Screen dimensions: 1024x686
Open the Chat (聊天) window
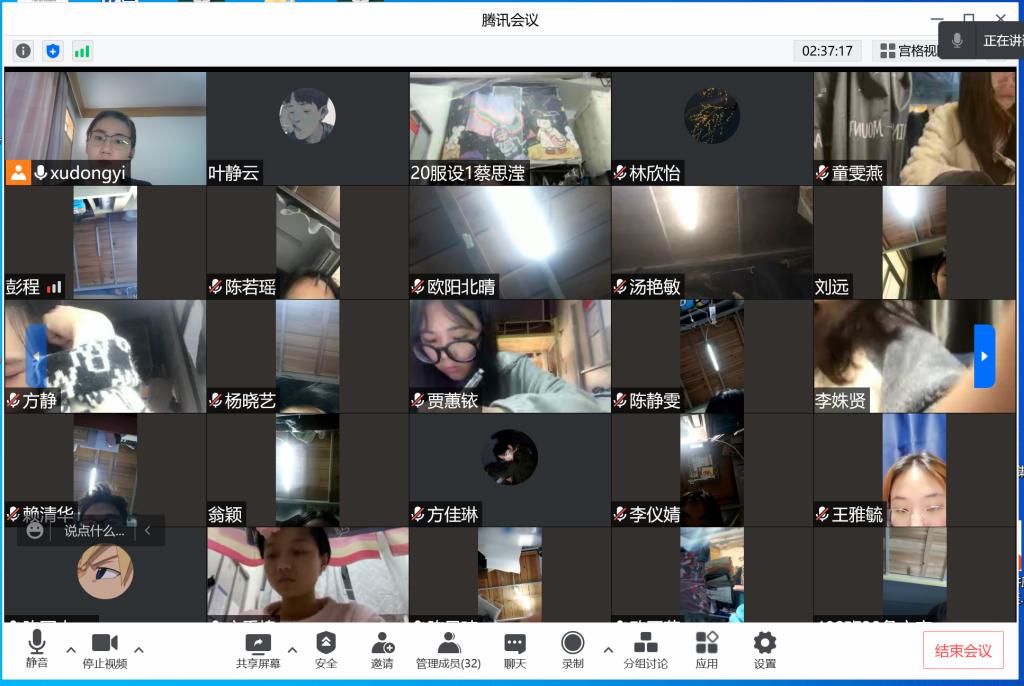click(x=515, y=650)
